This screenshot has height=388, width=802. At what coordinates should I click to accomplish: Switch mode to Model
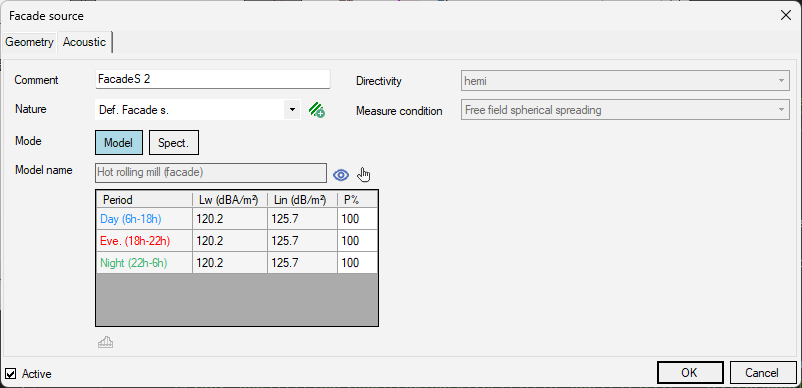[119, 143]
